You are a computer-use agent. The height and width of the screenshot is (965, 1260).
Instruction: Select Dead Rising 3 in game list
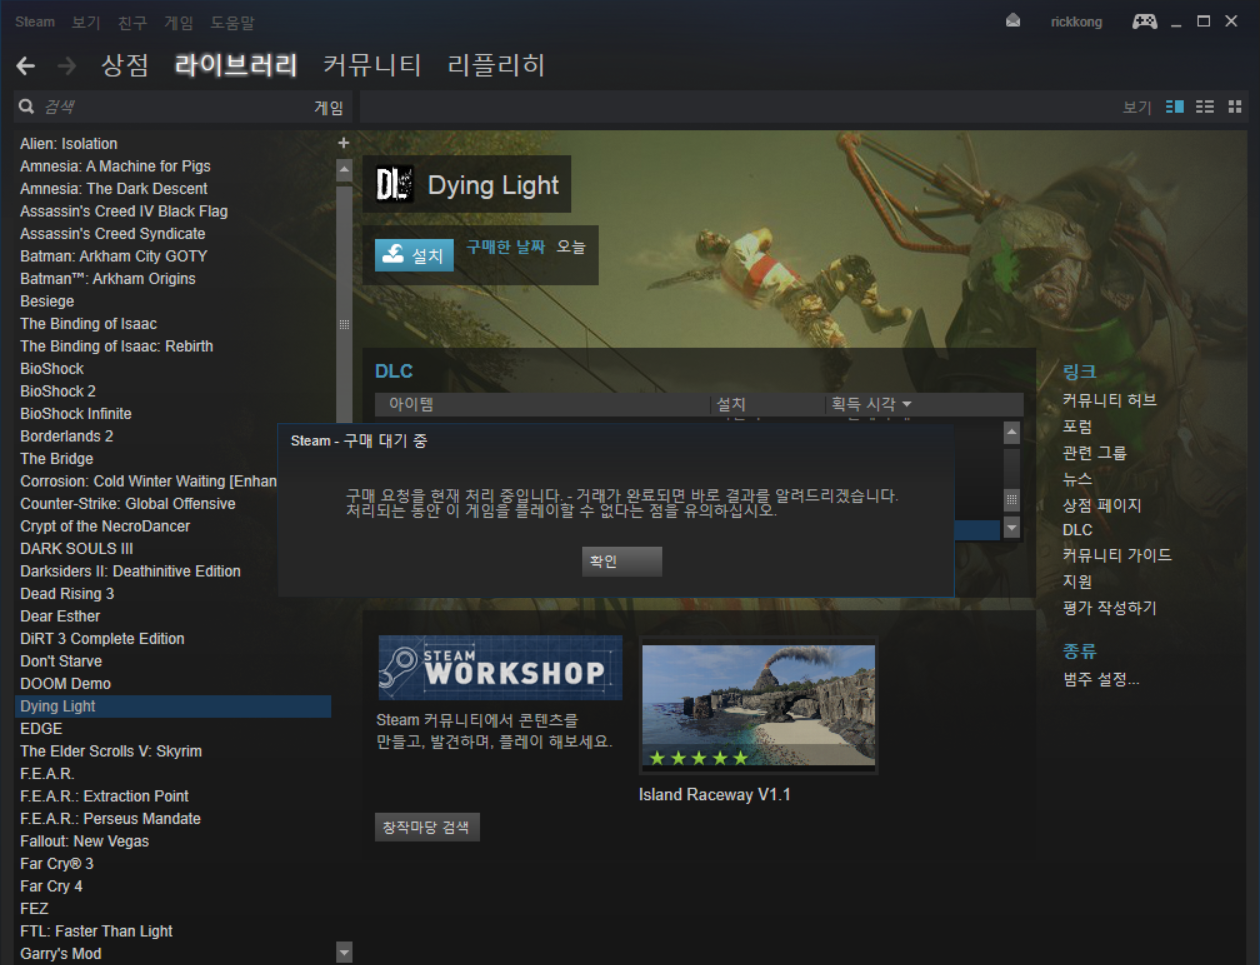67,594
